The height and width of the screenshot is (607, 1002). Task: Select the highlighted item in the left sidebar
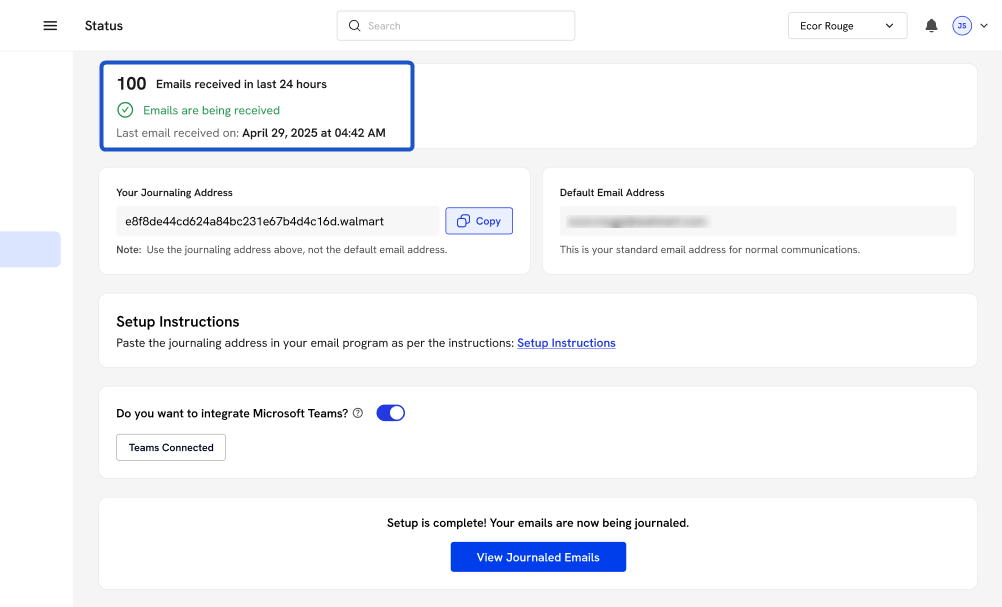point(30,249)
